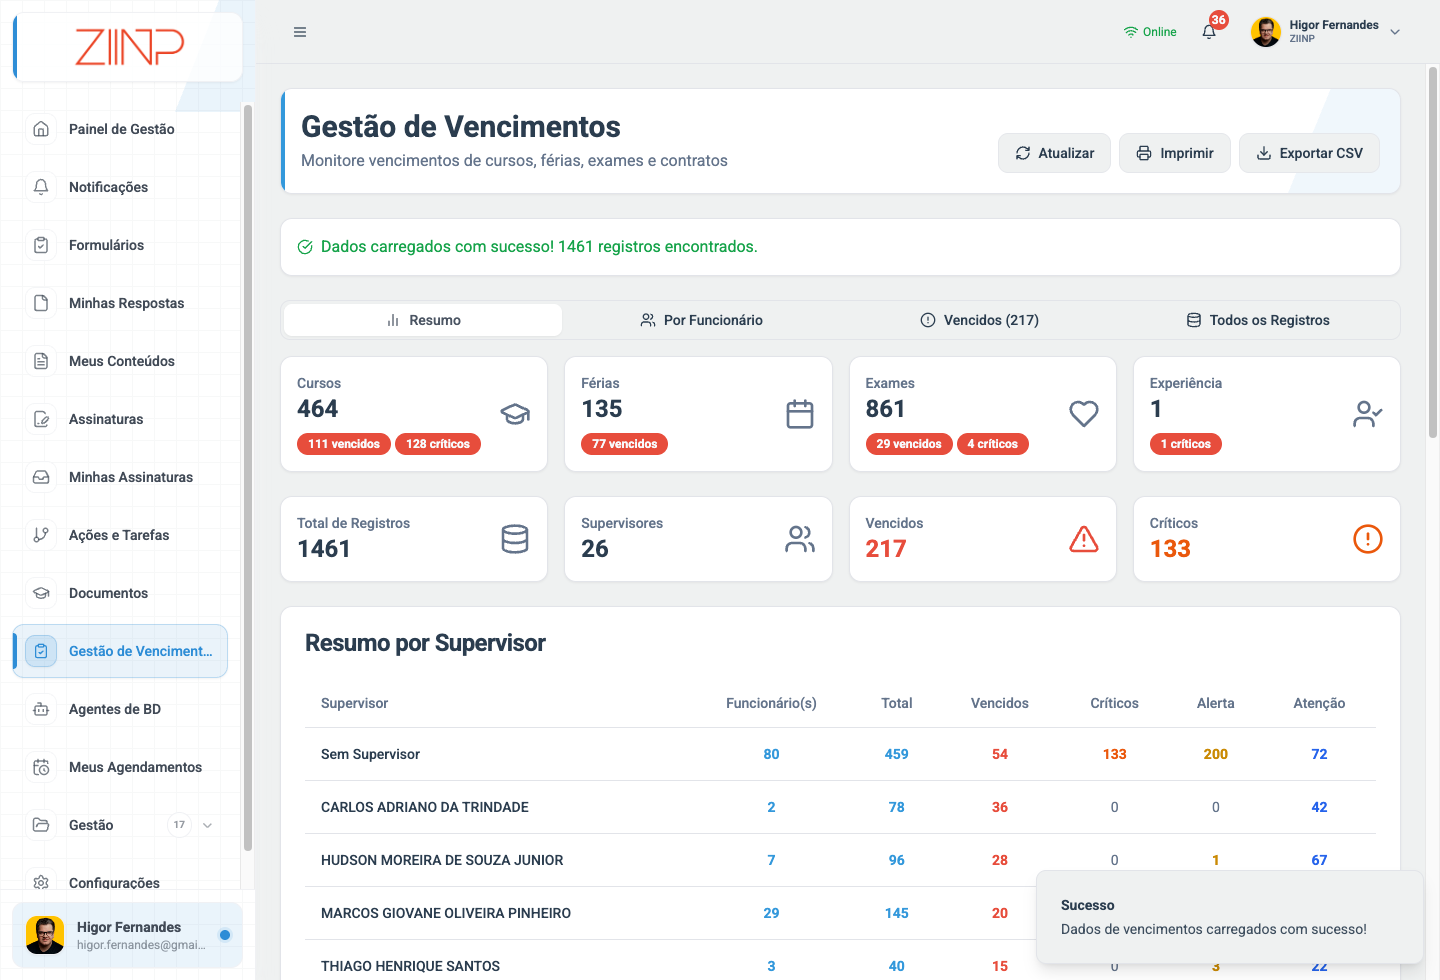Click the Documentos graduation cap icon
Image resolution: width=1440 pixels, height=980 pixels.
point(41,593)
